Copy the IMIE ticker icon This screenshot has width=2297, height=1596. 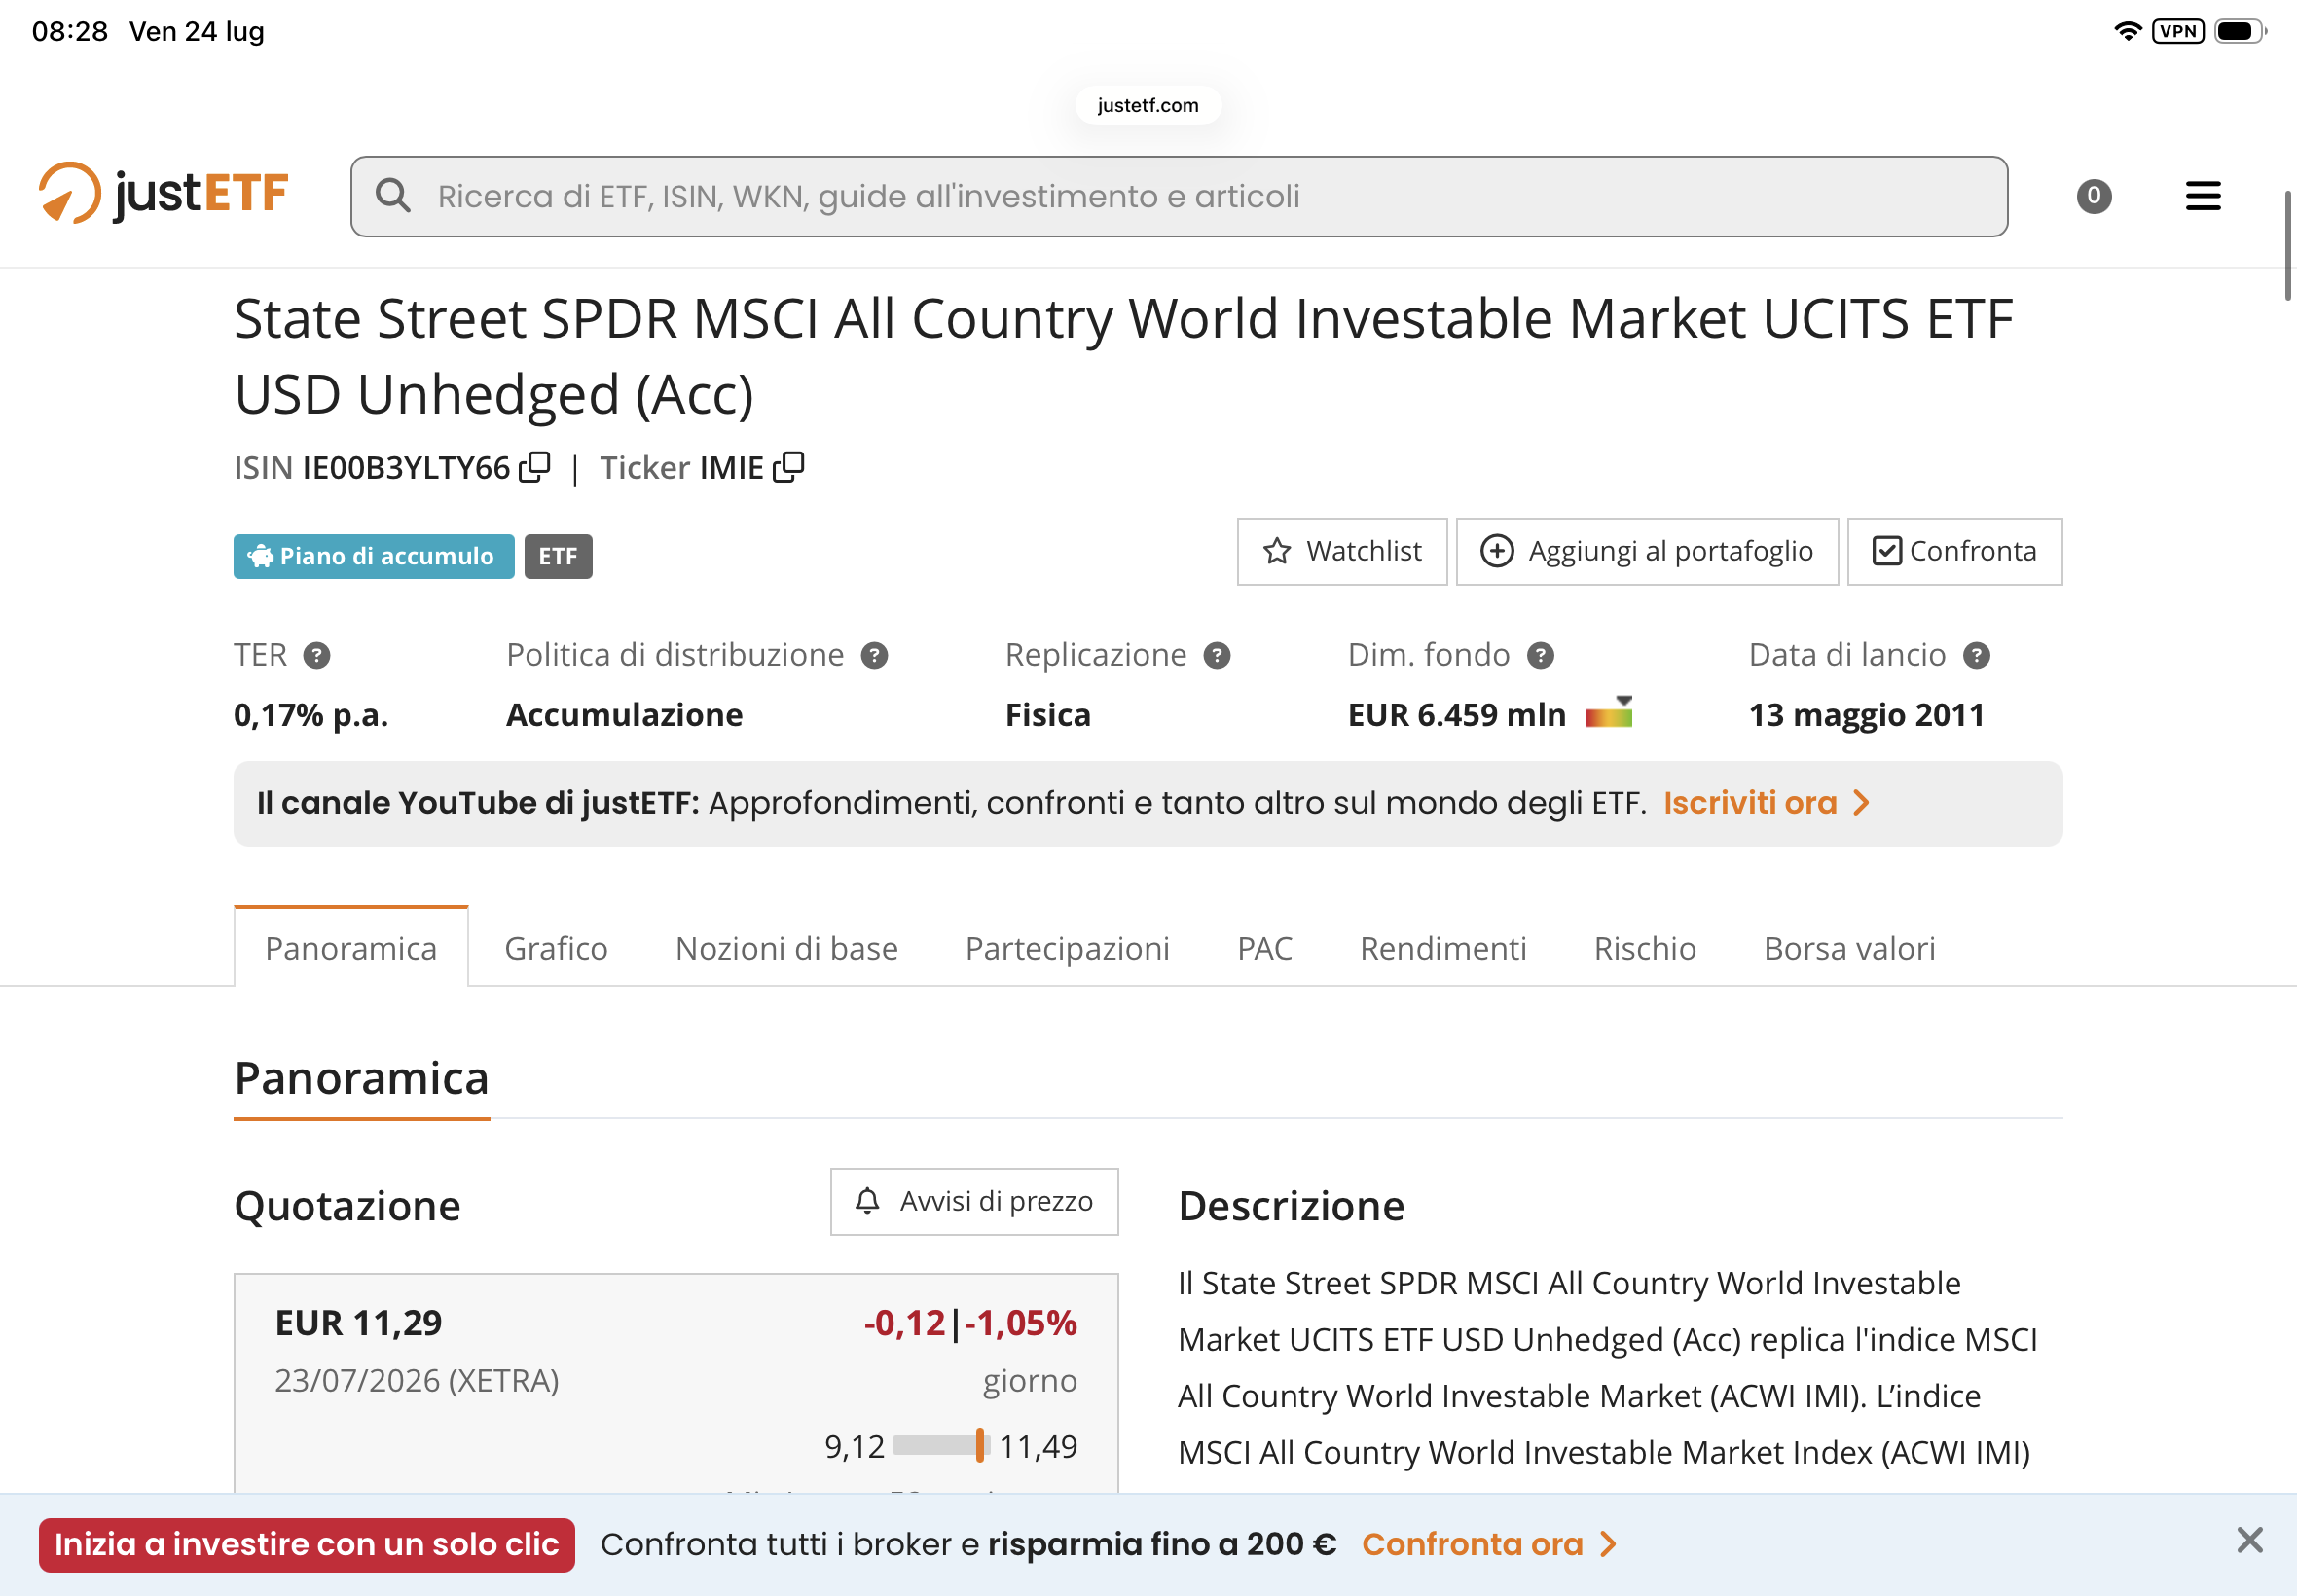(x=788, y=466)
